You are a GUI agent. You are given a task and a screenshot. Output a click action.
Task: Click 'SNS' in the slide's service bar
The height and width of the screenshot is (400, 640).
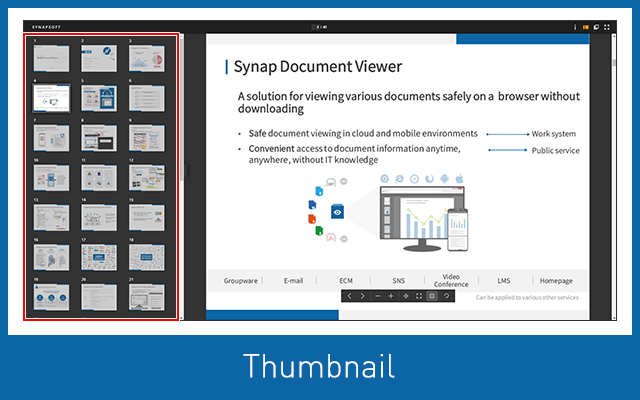398,281
